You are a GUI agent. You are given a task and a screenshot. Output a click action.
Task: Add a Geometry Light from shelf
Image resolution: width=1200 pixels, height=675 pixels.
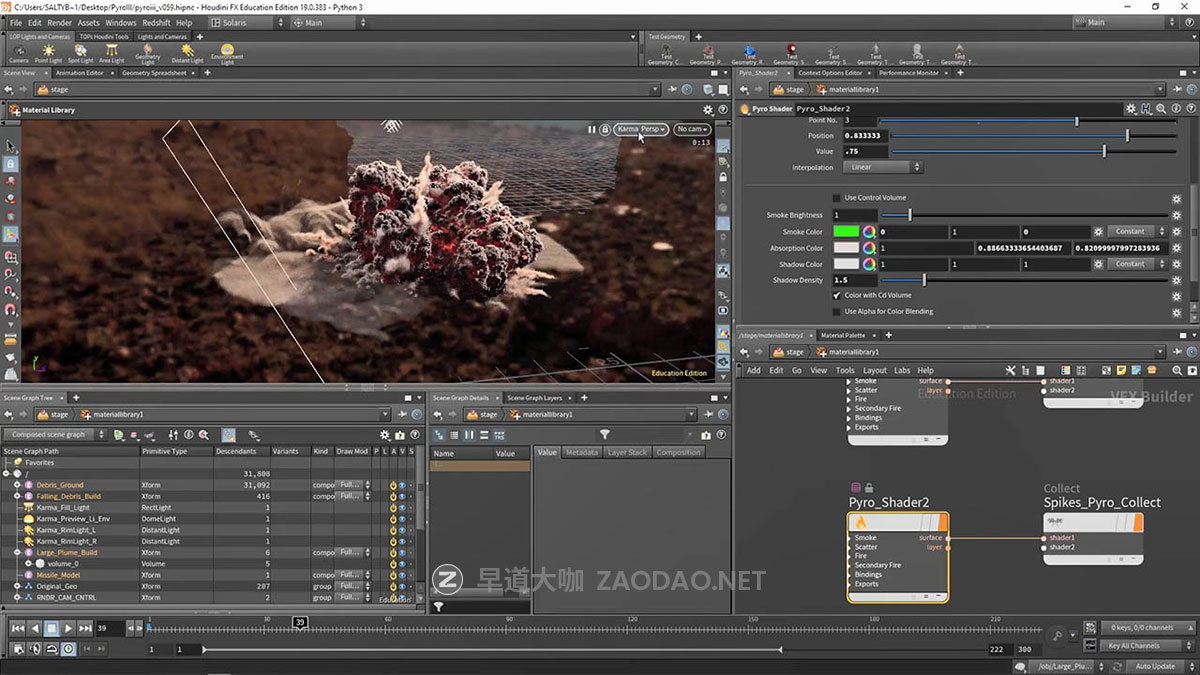coord(147,53)
